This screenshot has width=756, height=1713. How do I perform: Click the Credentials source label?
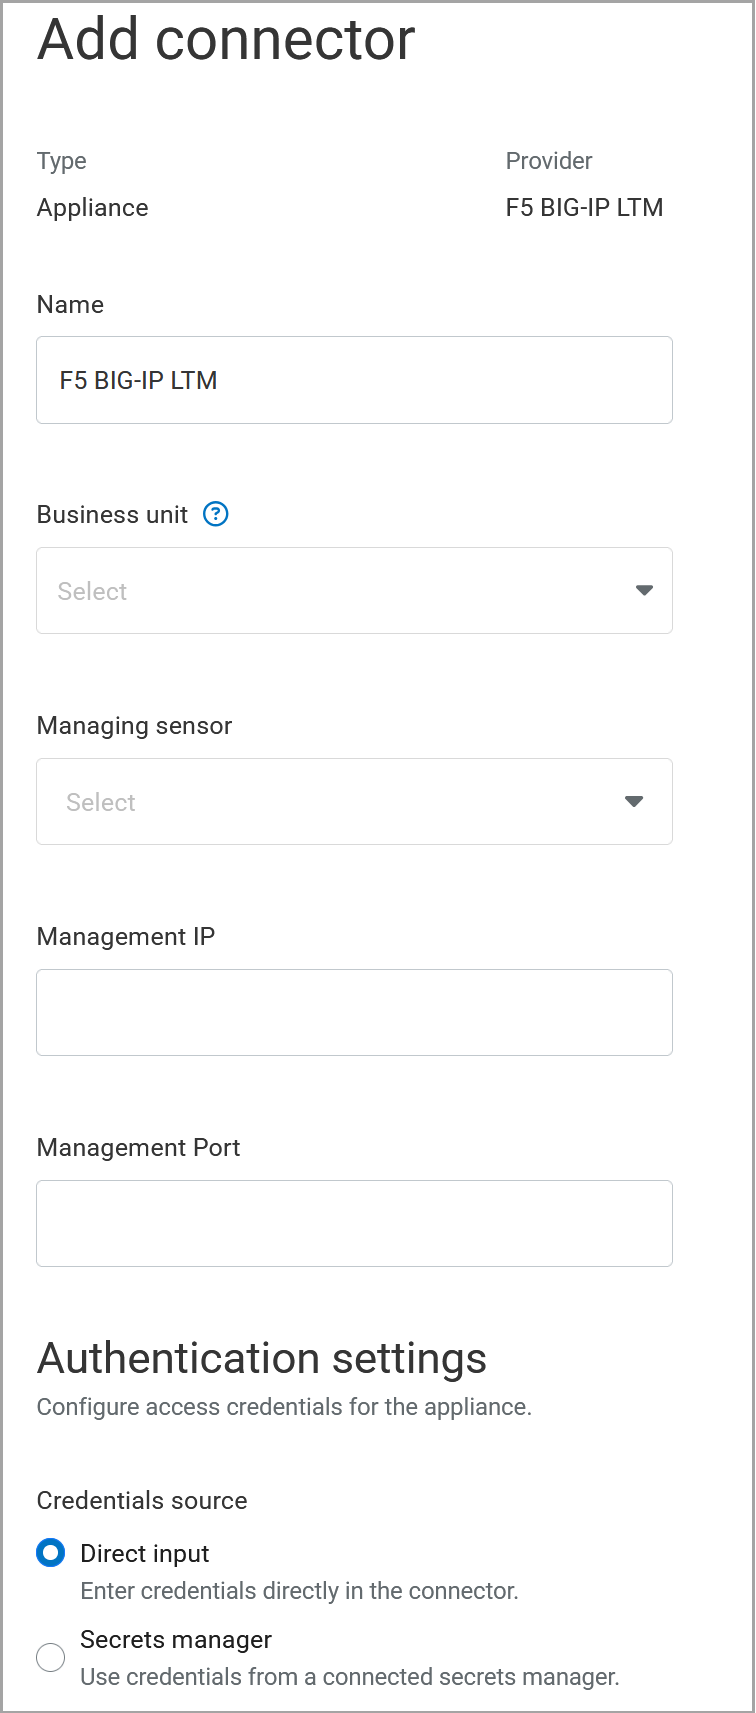(x=142, y=1500)
